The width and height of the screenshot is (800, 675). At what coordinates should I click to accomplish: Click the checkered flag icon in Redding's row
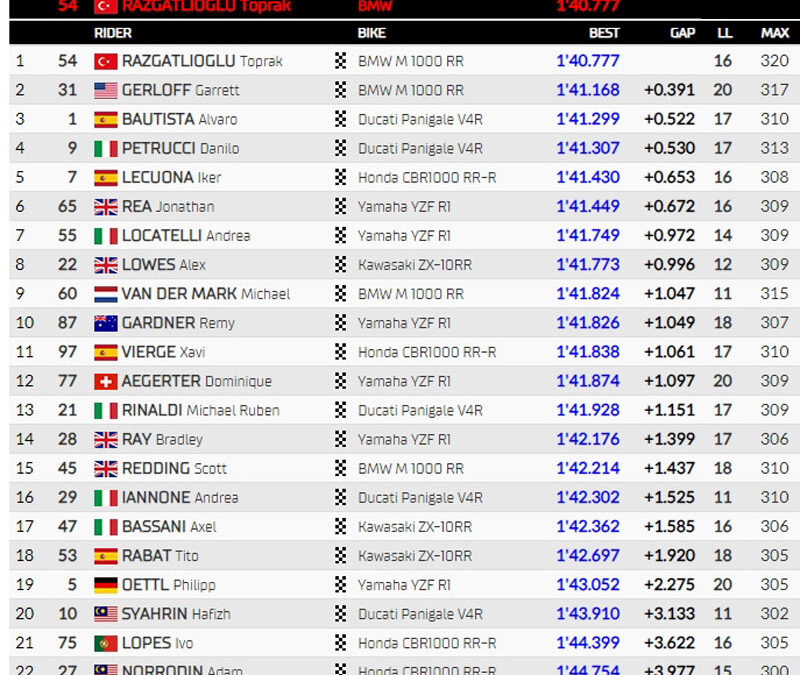click(340, 468)
